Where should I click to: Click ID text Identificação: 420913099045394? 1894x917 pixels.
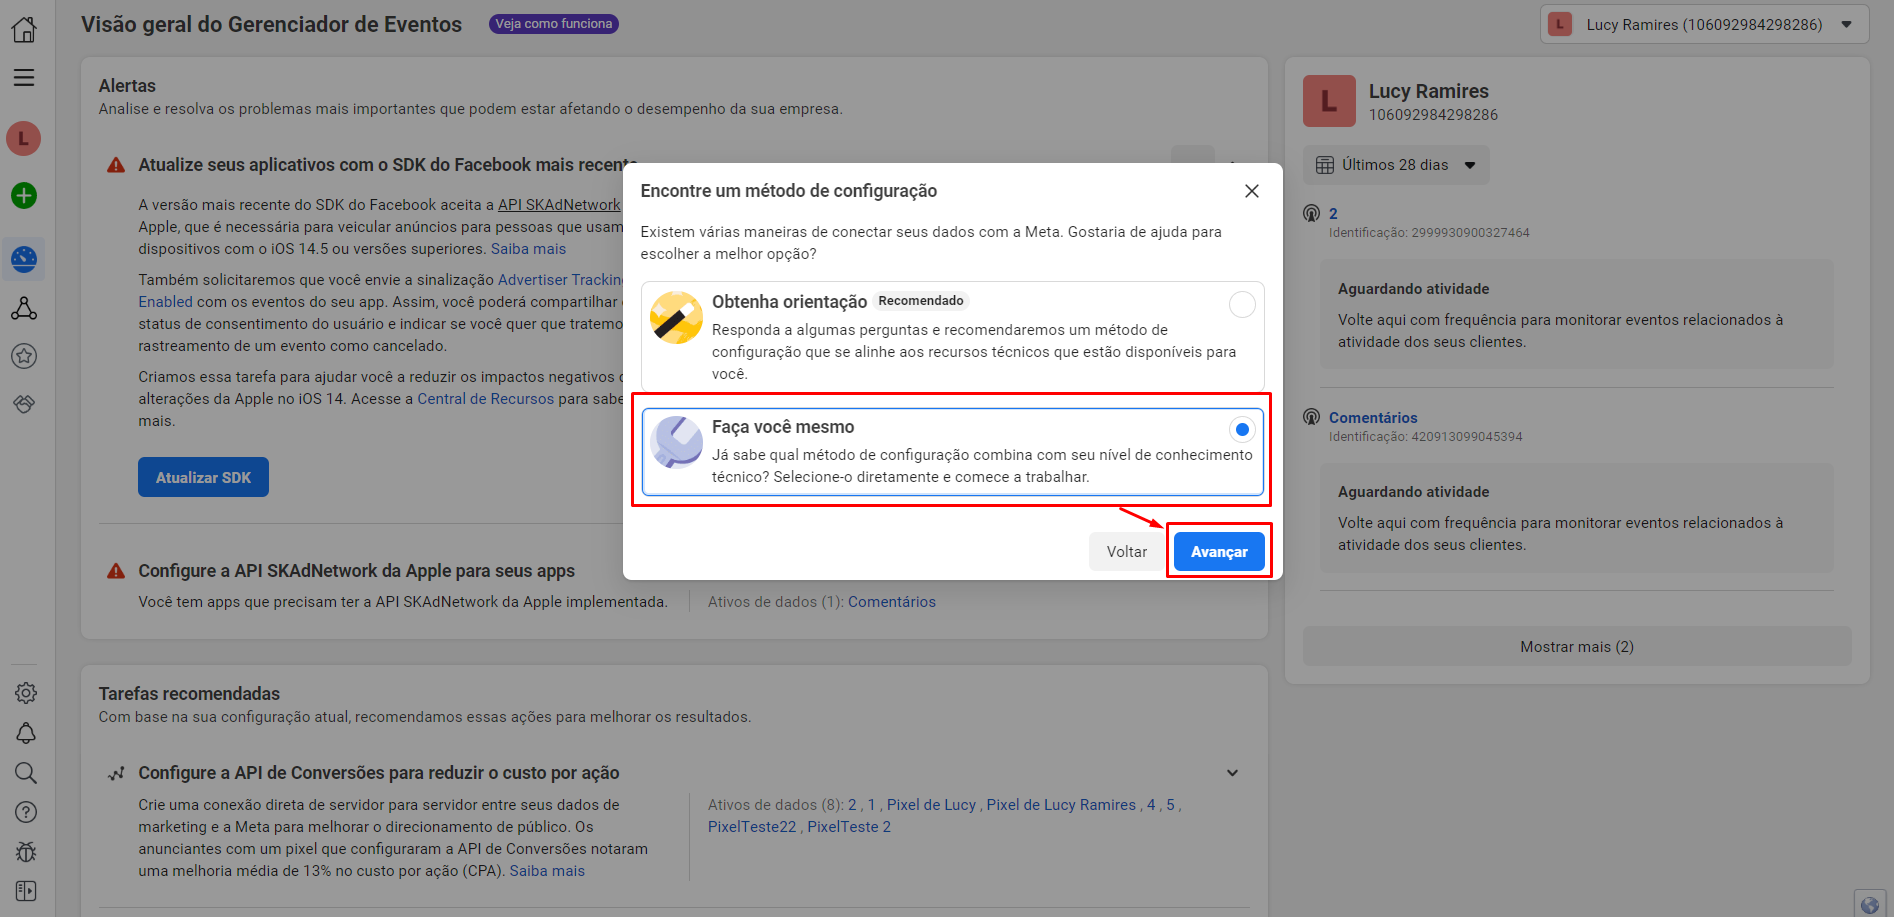(1425, 437)
